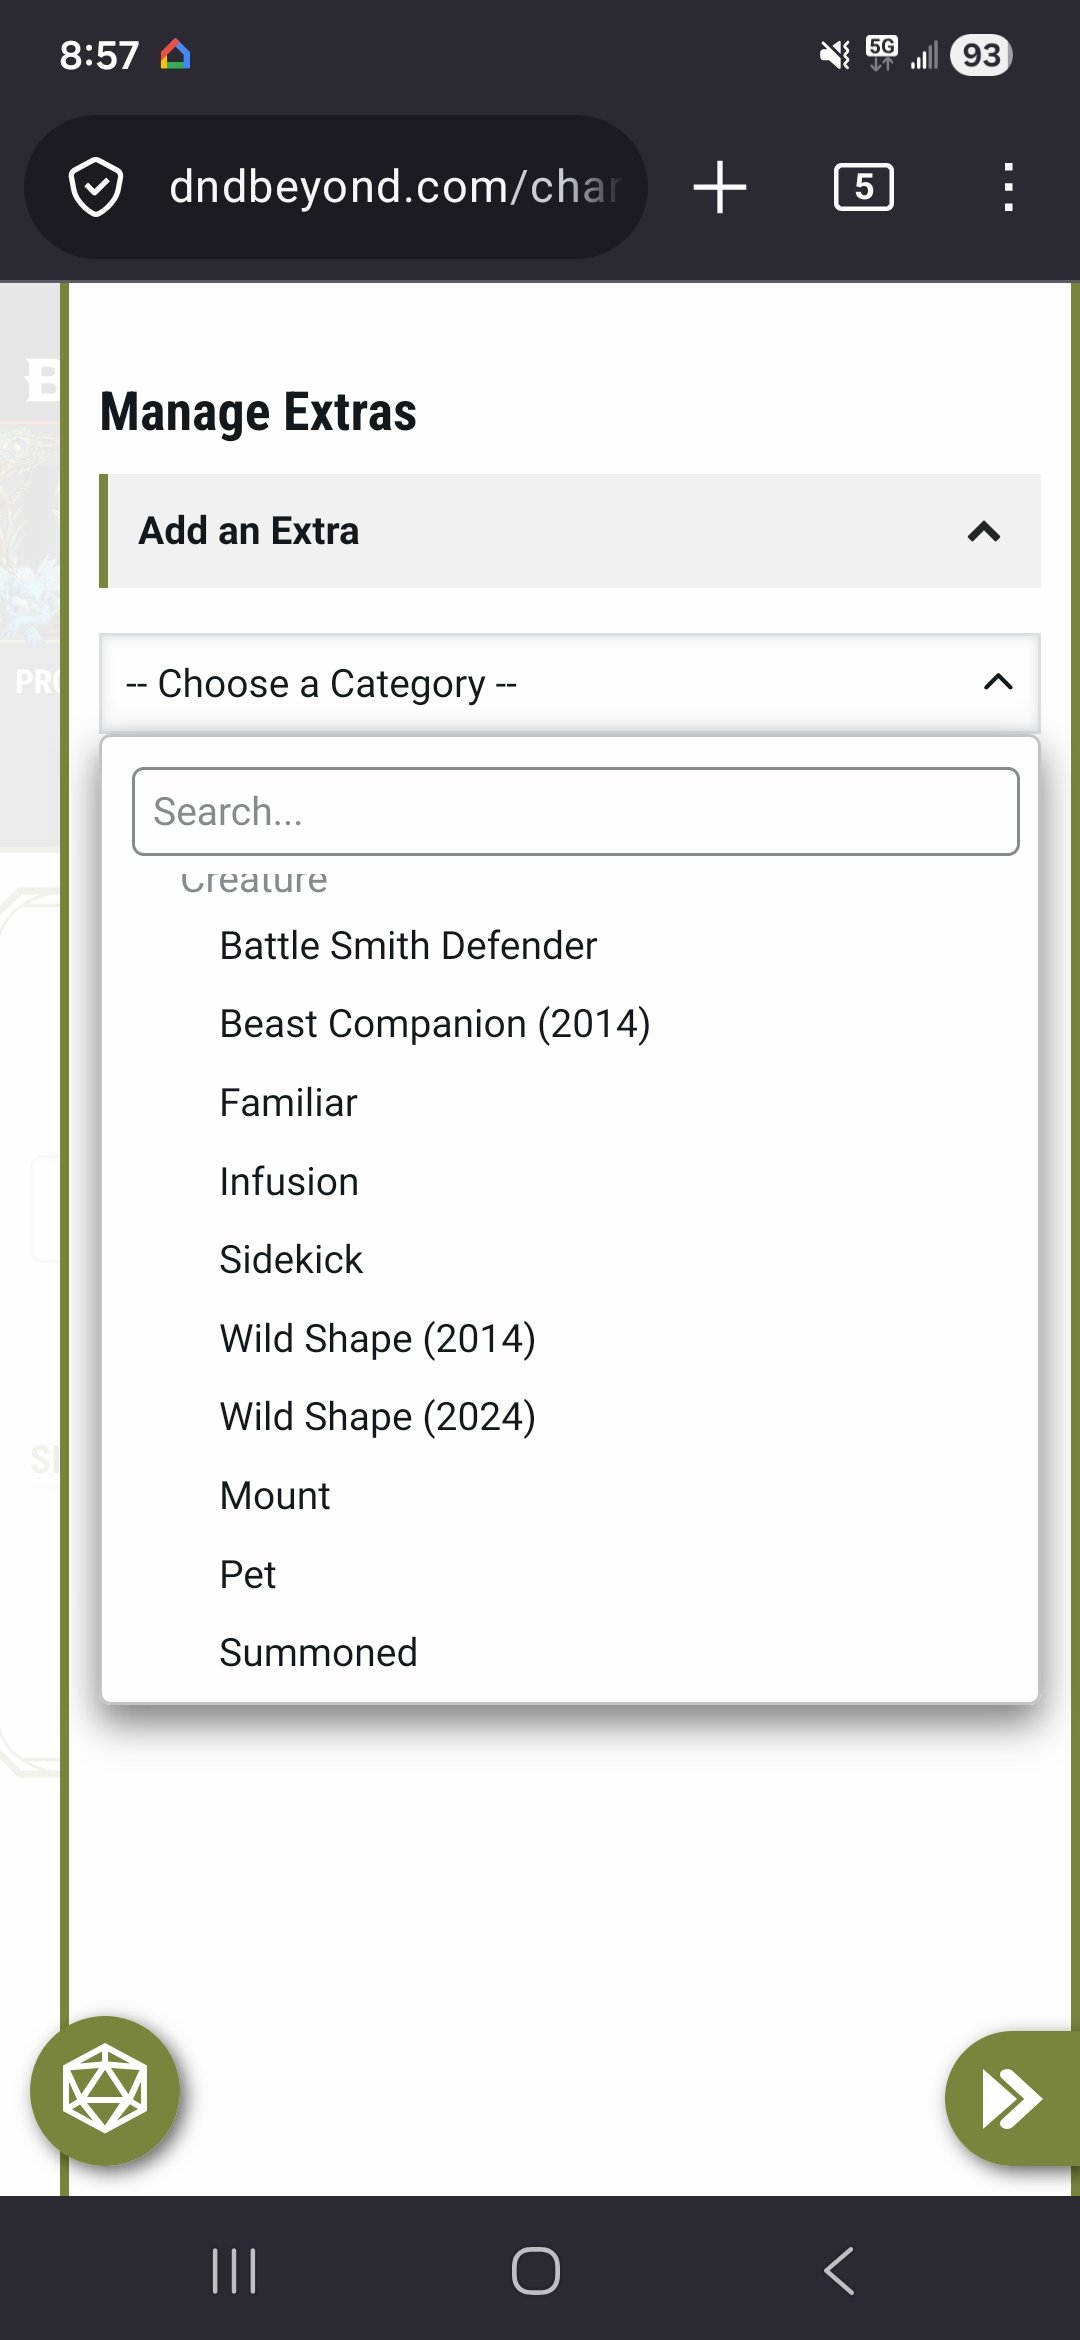The height and width of the screenshot is (2340, 1080).
Task: Select Familiar from the category list
Action: [288, 1101]
